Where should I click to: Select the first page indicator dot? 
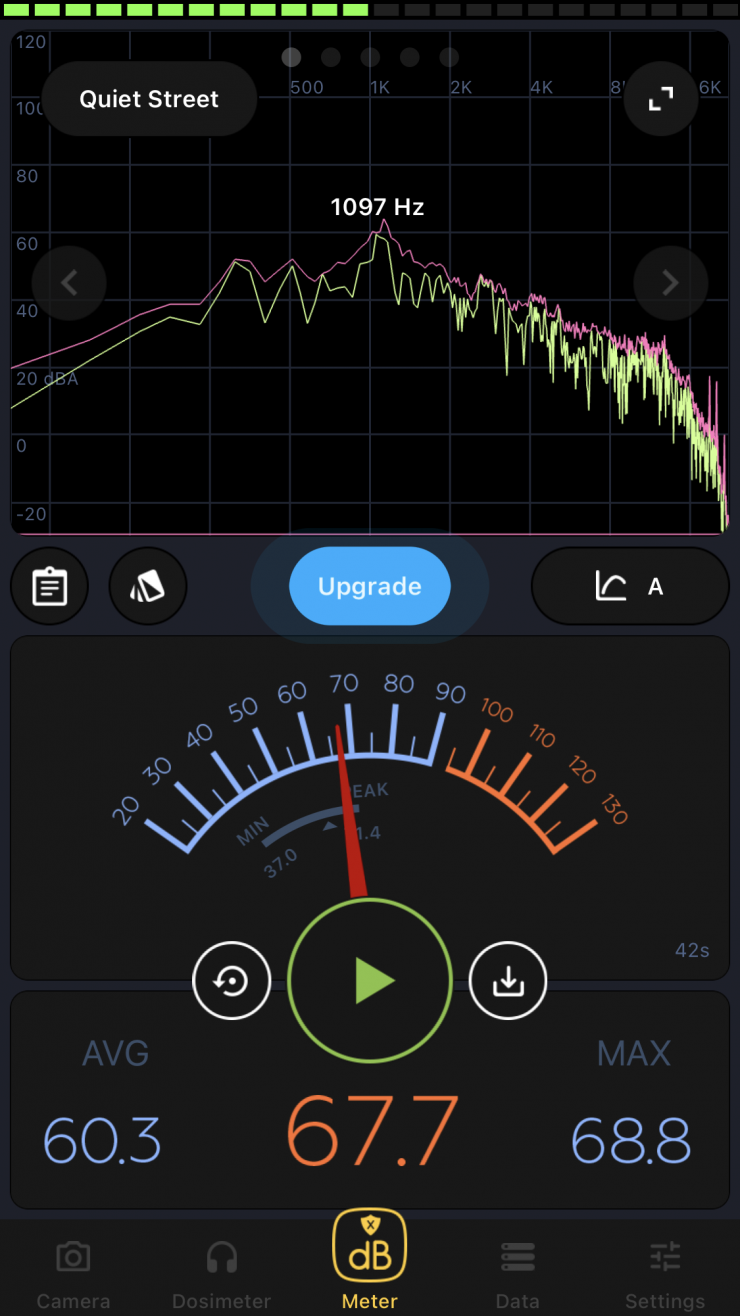291,57
